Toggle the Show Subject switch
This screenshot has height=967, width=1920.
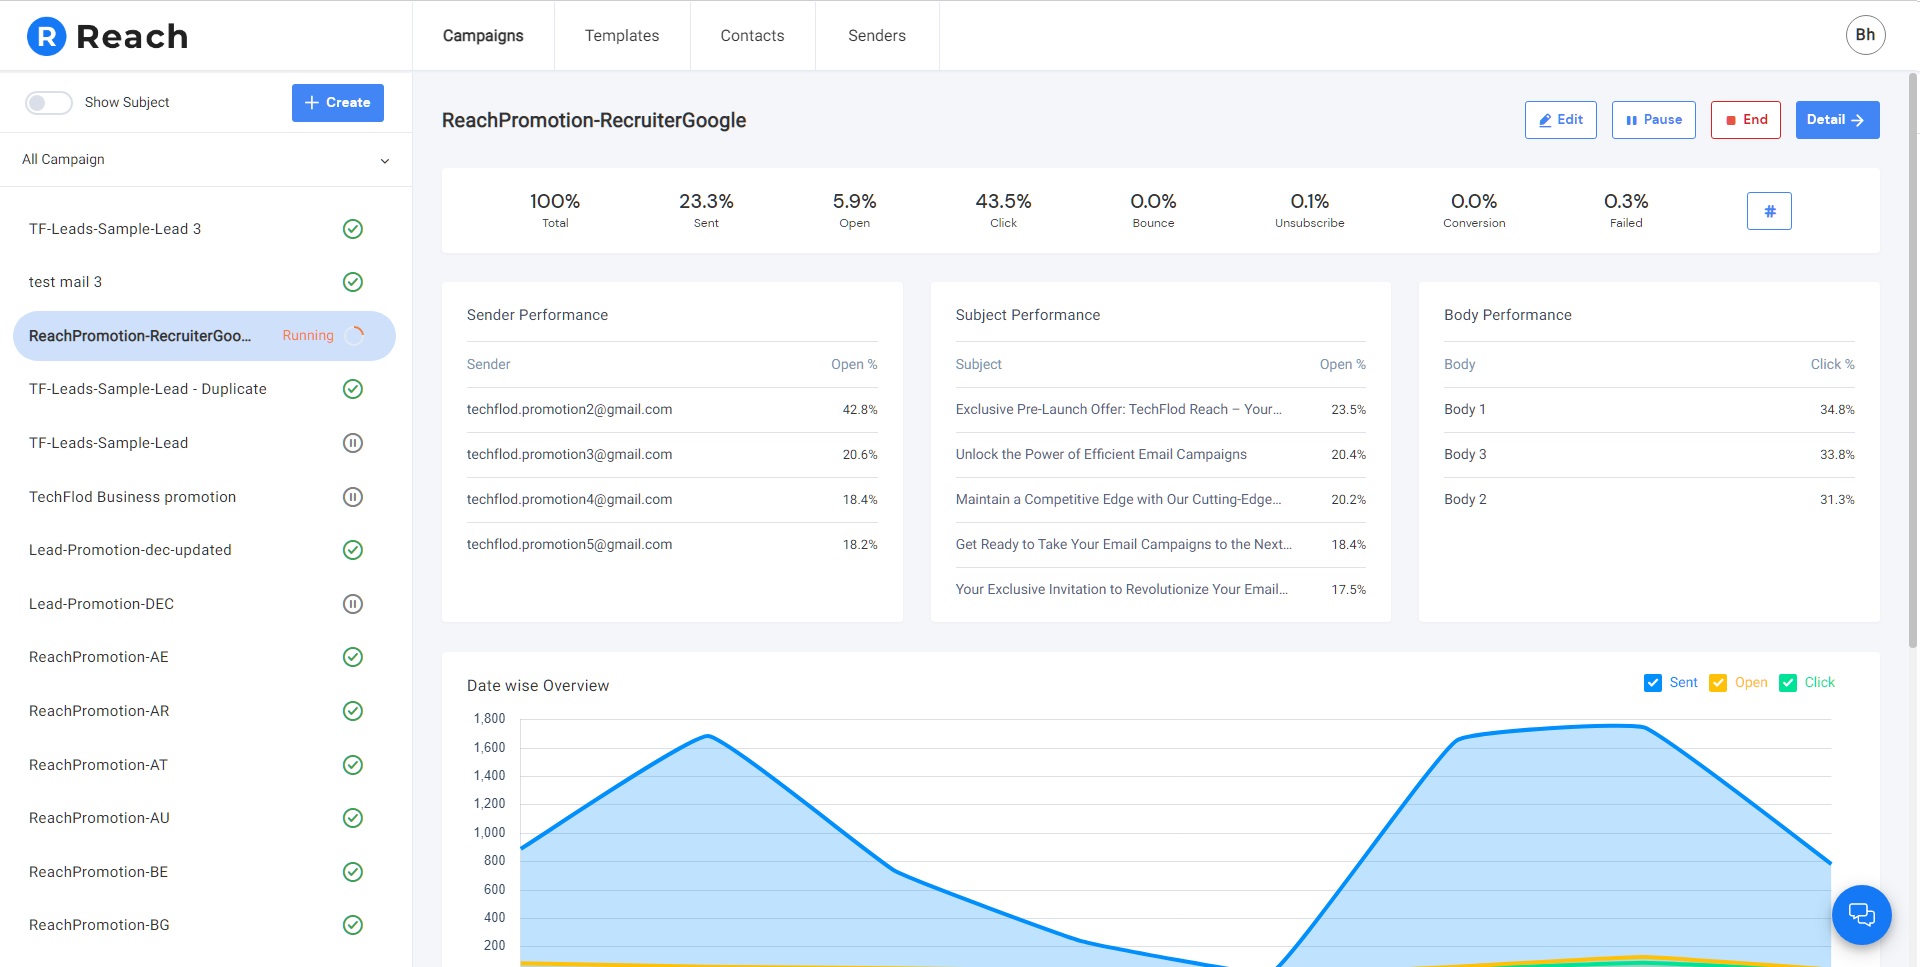pyautogui.click(x=49, y=103)
